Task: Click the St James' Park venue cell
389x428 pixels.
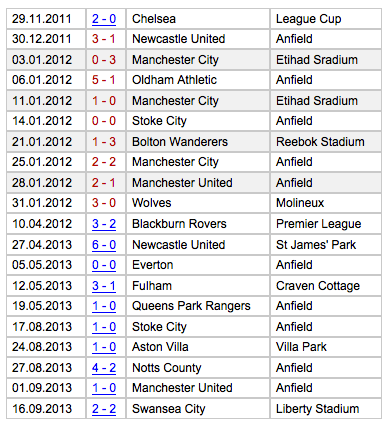Action: (x=326, y=245)
